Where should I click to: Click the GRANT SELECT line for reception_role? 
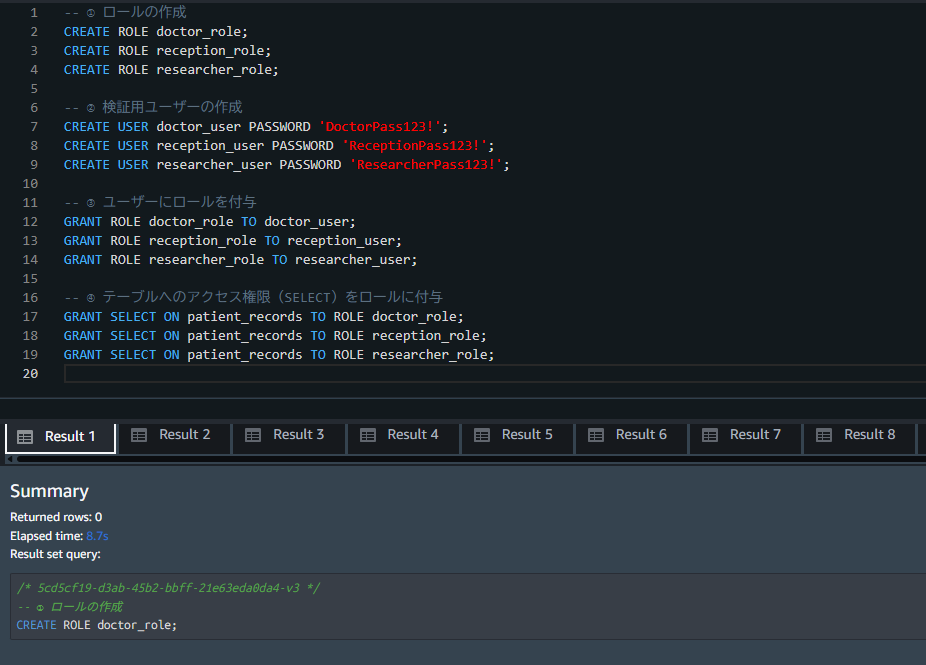(x=275, y=336)
